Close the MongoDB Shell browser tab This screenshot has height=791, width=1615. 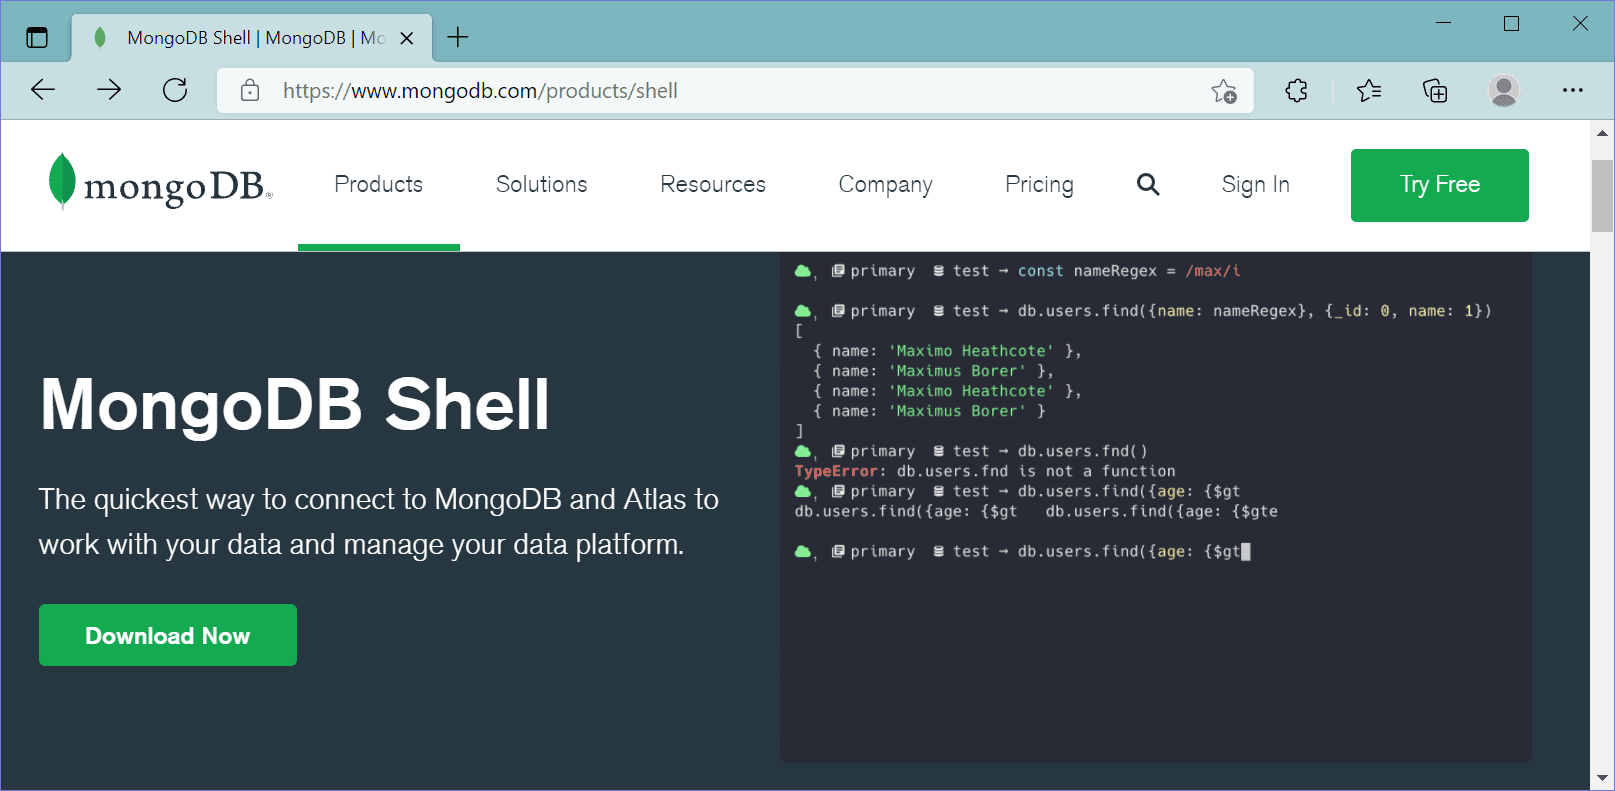(407, 38)
